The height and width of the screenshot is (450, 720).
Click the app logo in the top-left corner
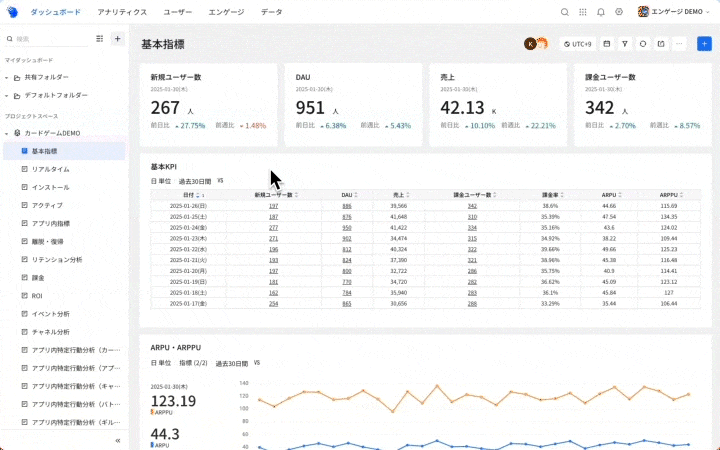pyautogui.click(x=12, y=12)
